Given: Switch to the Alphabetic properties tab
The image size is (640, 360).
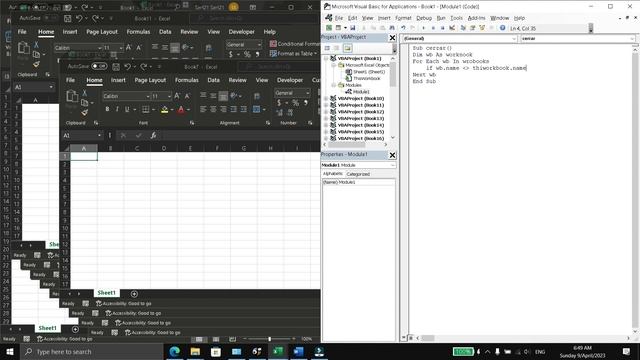Looking at the screenshot, I should point(333,174).
